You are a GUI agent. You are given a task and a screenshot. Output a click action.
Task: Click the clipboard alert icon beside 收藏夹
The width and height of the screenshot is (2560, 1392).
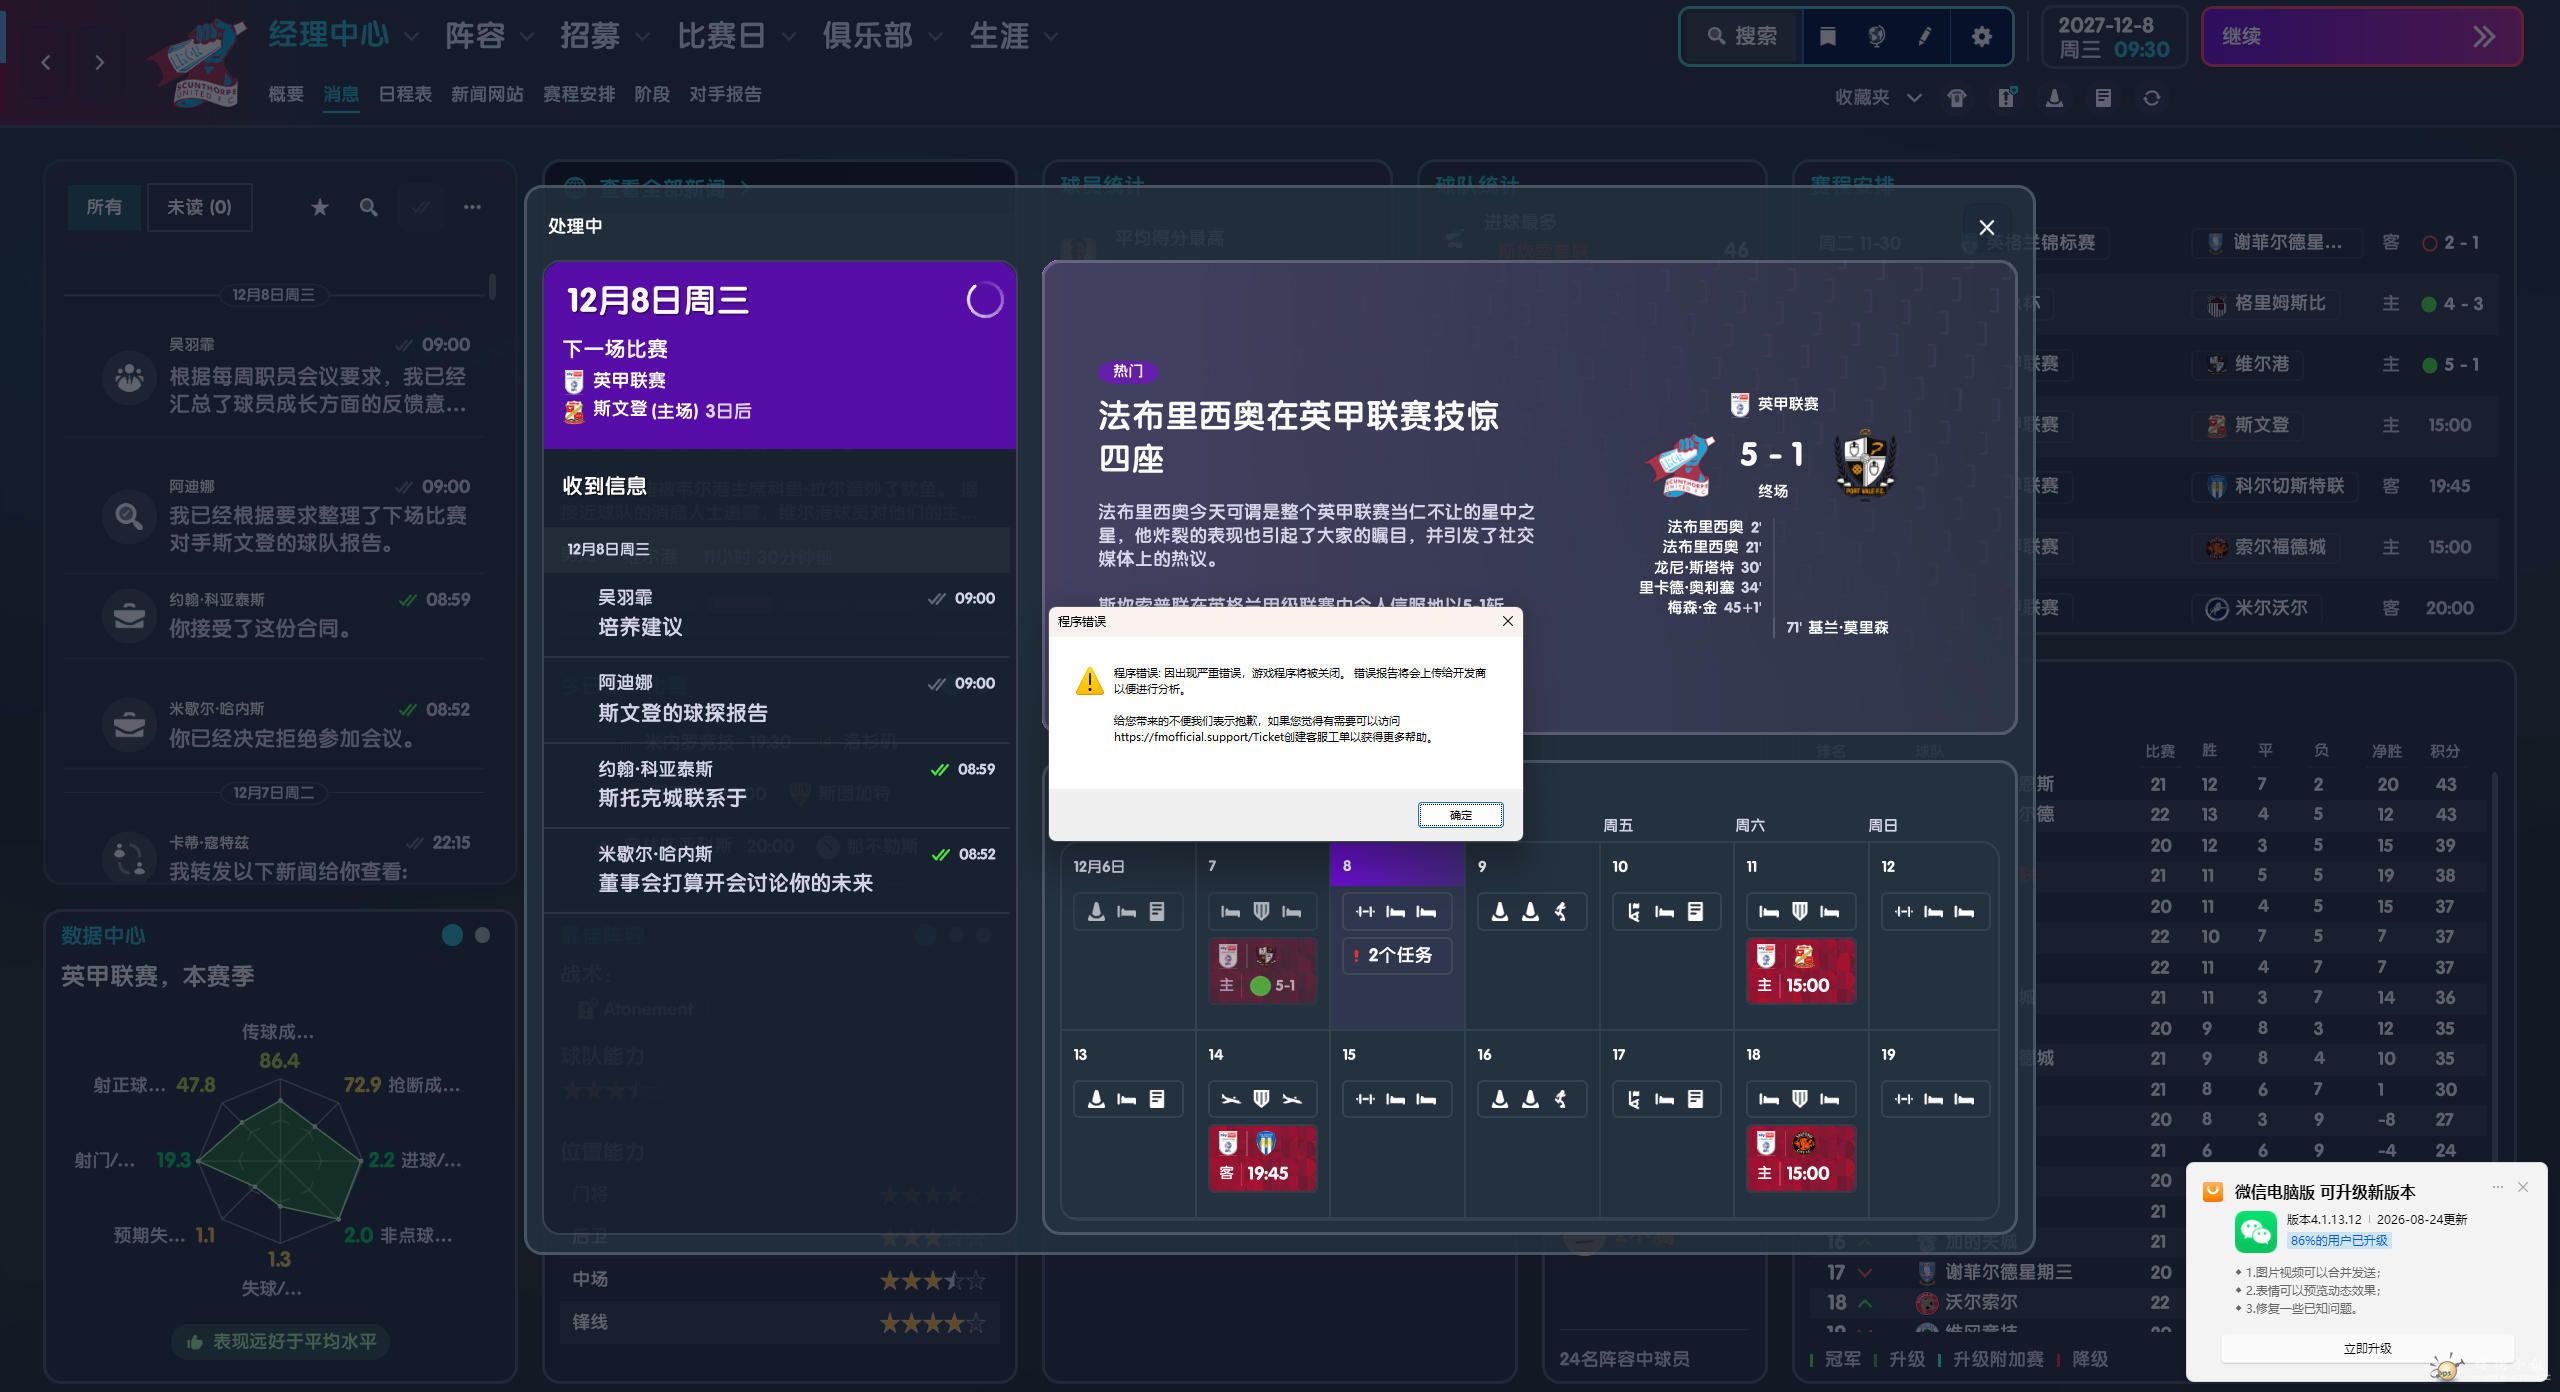pyautogui.click(x=2006, y=97)
